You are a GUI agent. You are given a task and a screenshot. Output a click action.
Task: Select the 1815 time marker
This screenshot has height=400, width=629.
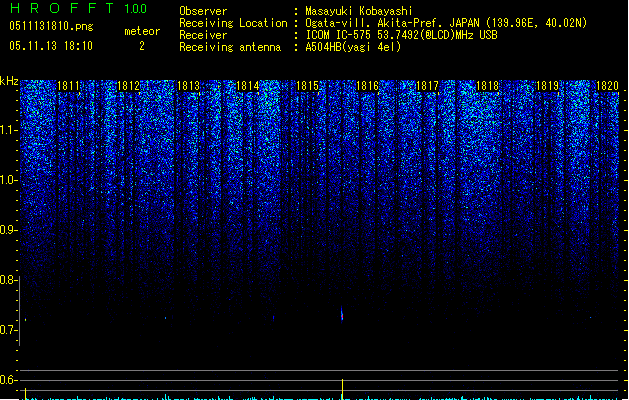pos(307,86)
